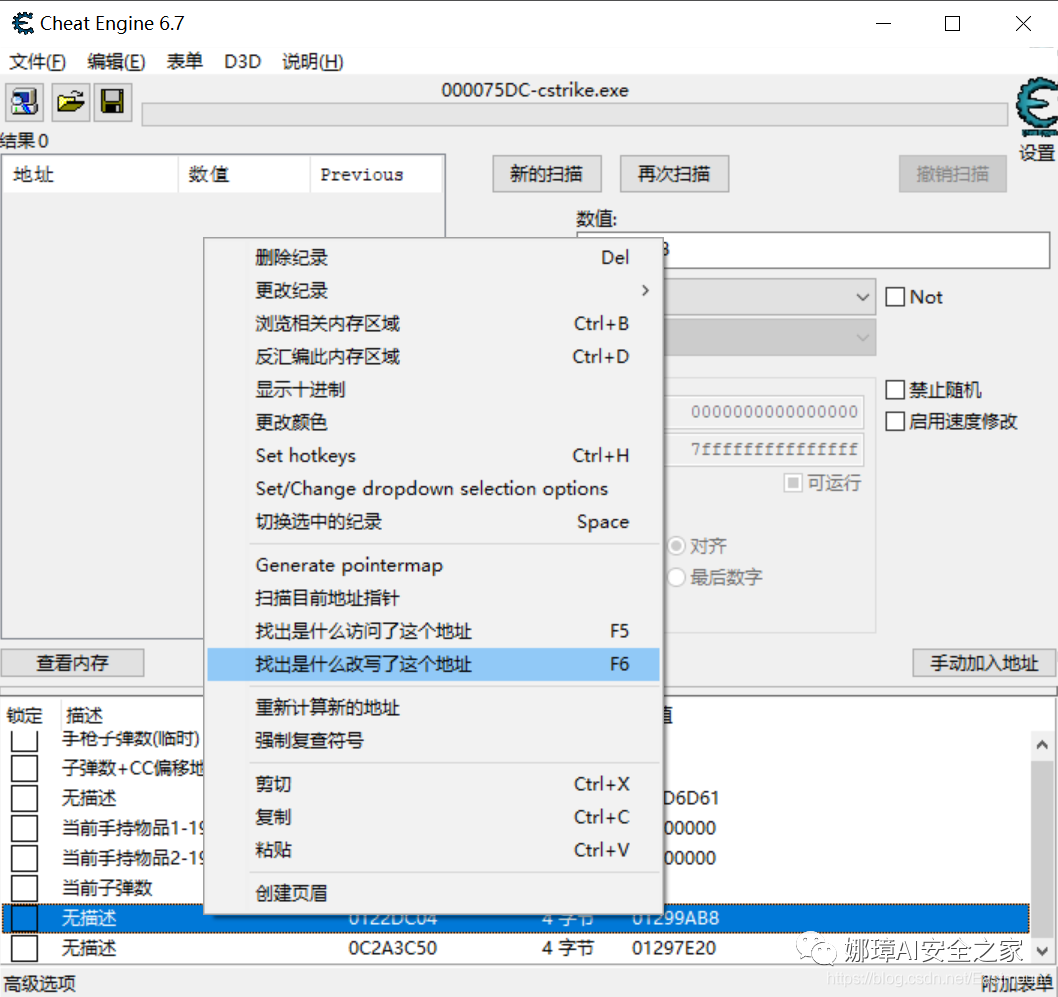Screen dimensions: 1058x997
Task: Check lock box for row 0C2A3C50
Action: pos(24,948)
